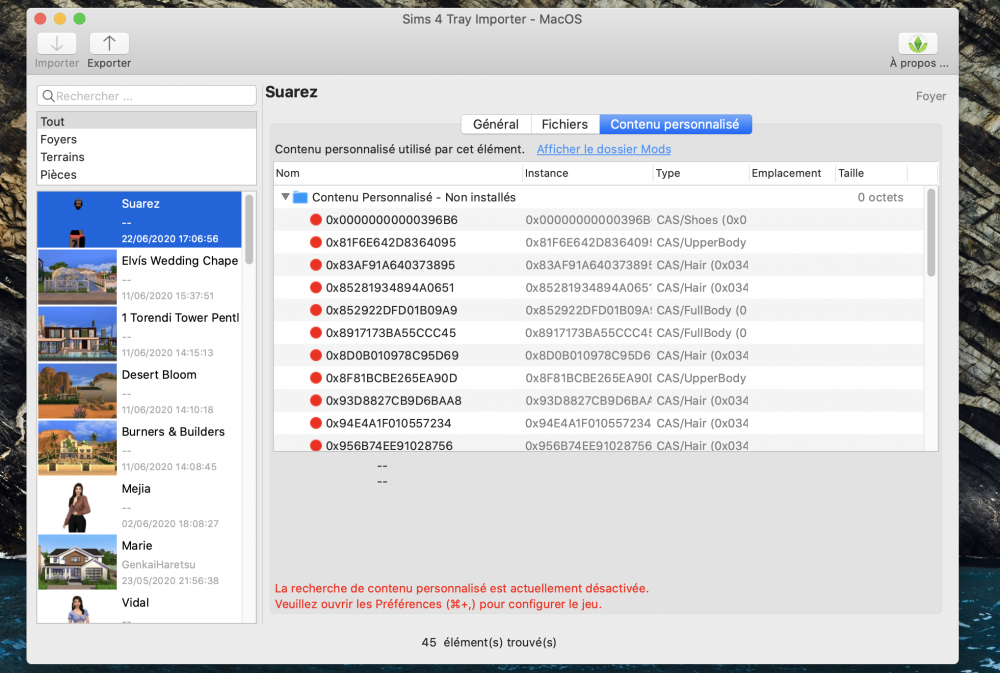Click the CAS/FullBody type cell for 0x852922DFD01B09A9

[x=701, y=310]
